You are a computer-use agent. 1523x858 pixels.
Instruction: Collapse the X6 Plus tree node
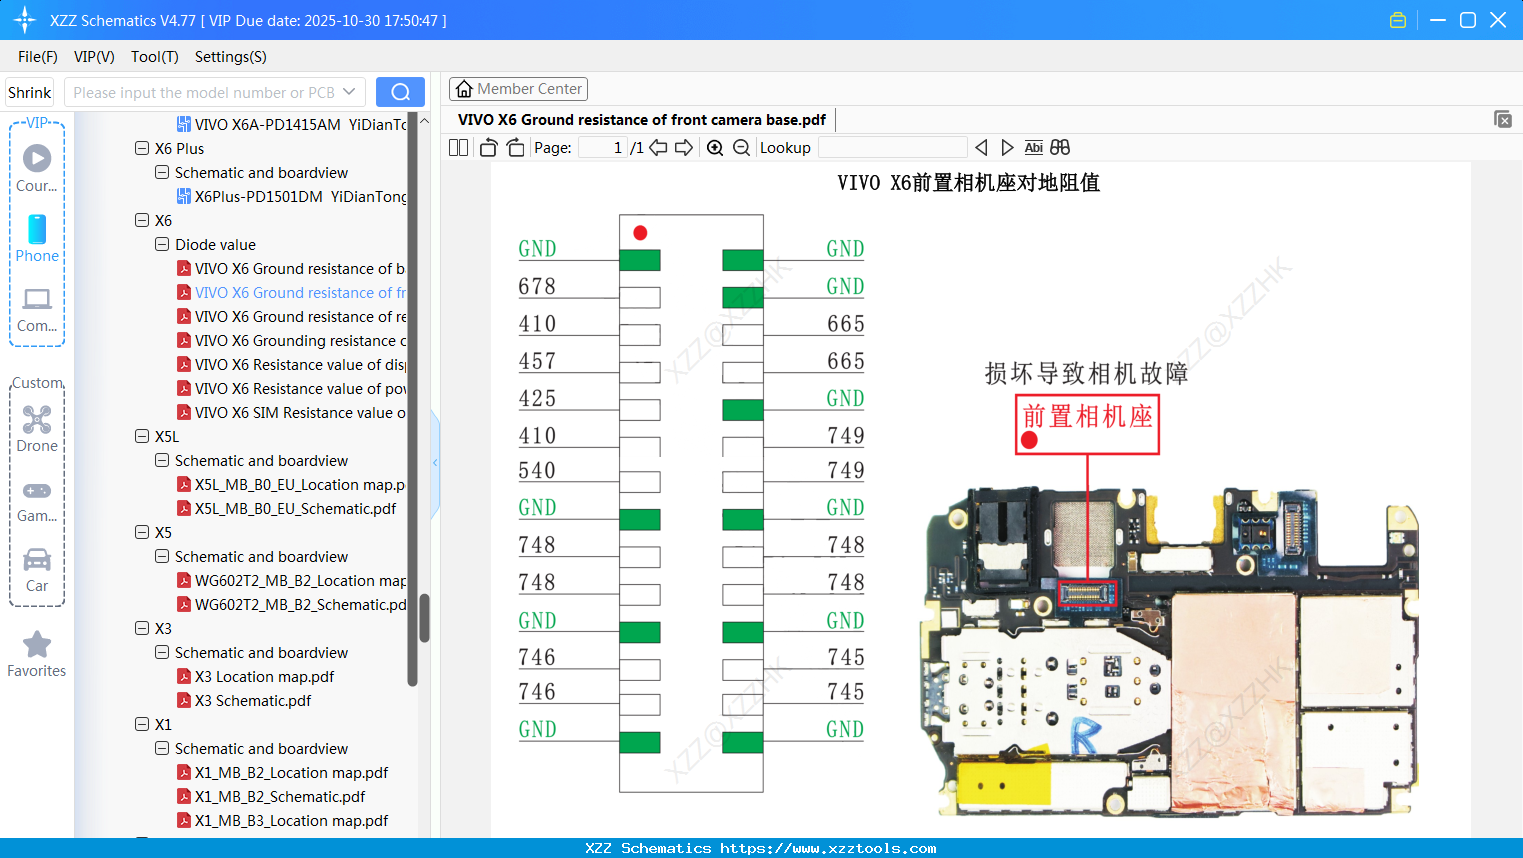141,147
